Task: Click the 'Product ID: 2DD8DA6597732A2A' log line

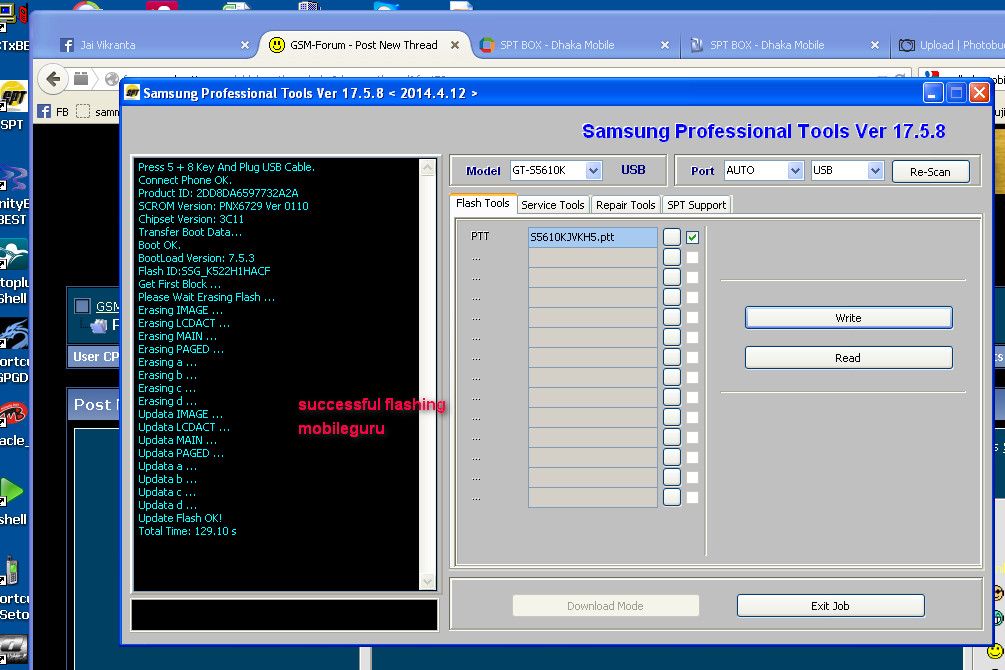Action: pos(218,193)
